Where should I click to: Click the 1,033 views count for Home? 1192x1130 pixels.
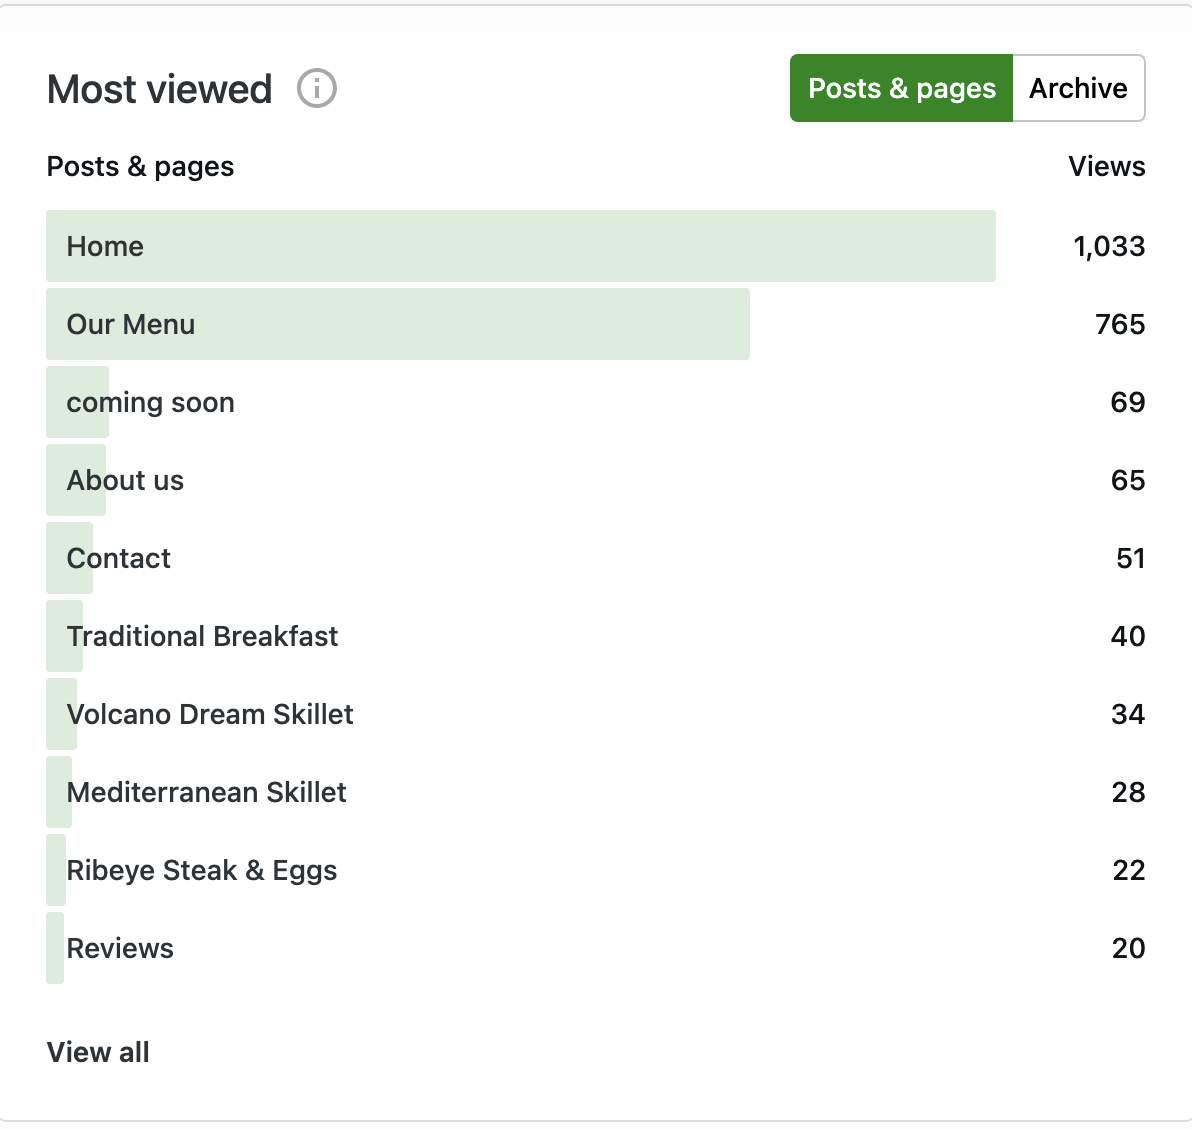point(1109,247)
